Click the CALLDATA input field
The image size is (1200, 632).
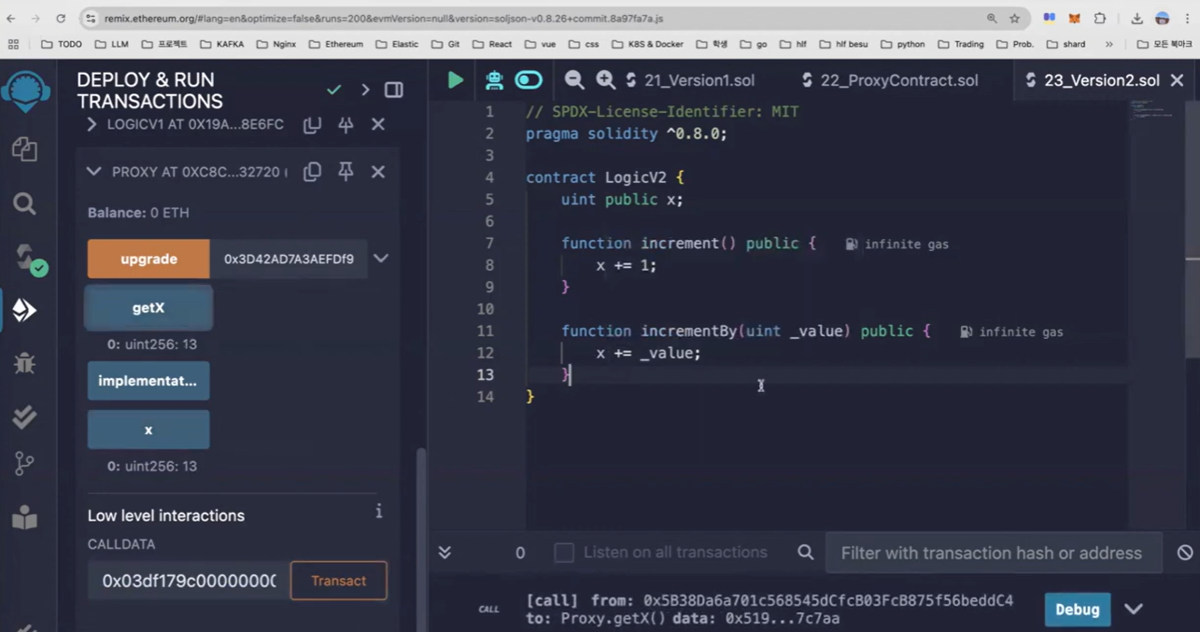189,581
